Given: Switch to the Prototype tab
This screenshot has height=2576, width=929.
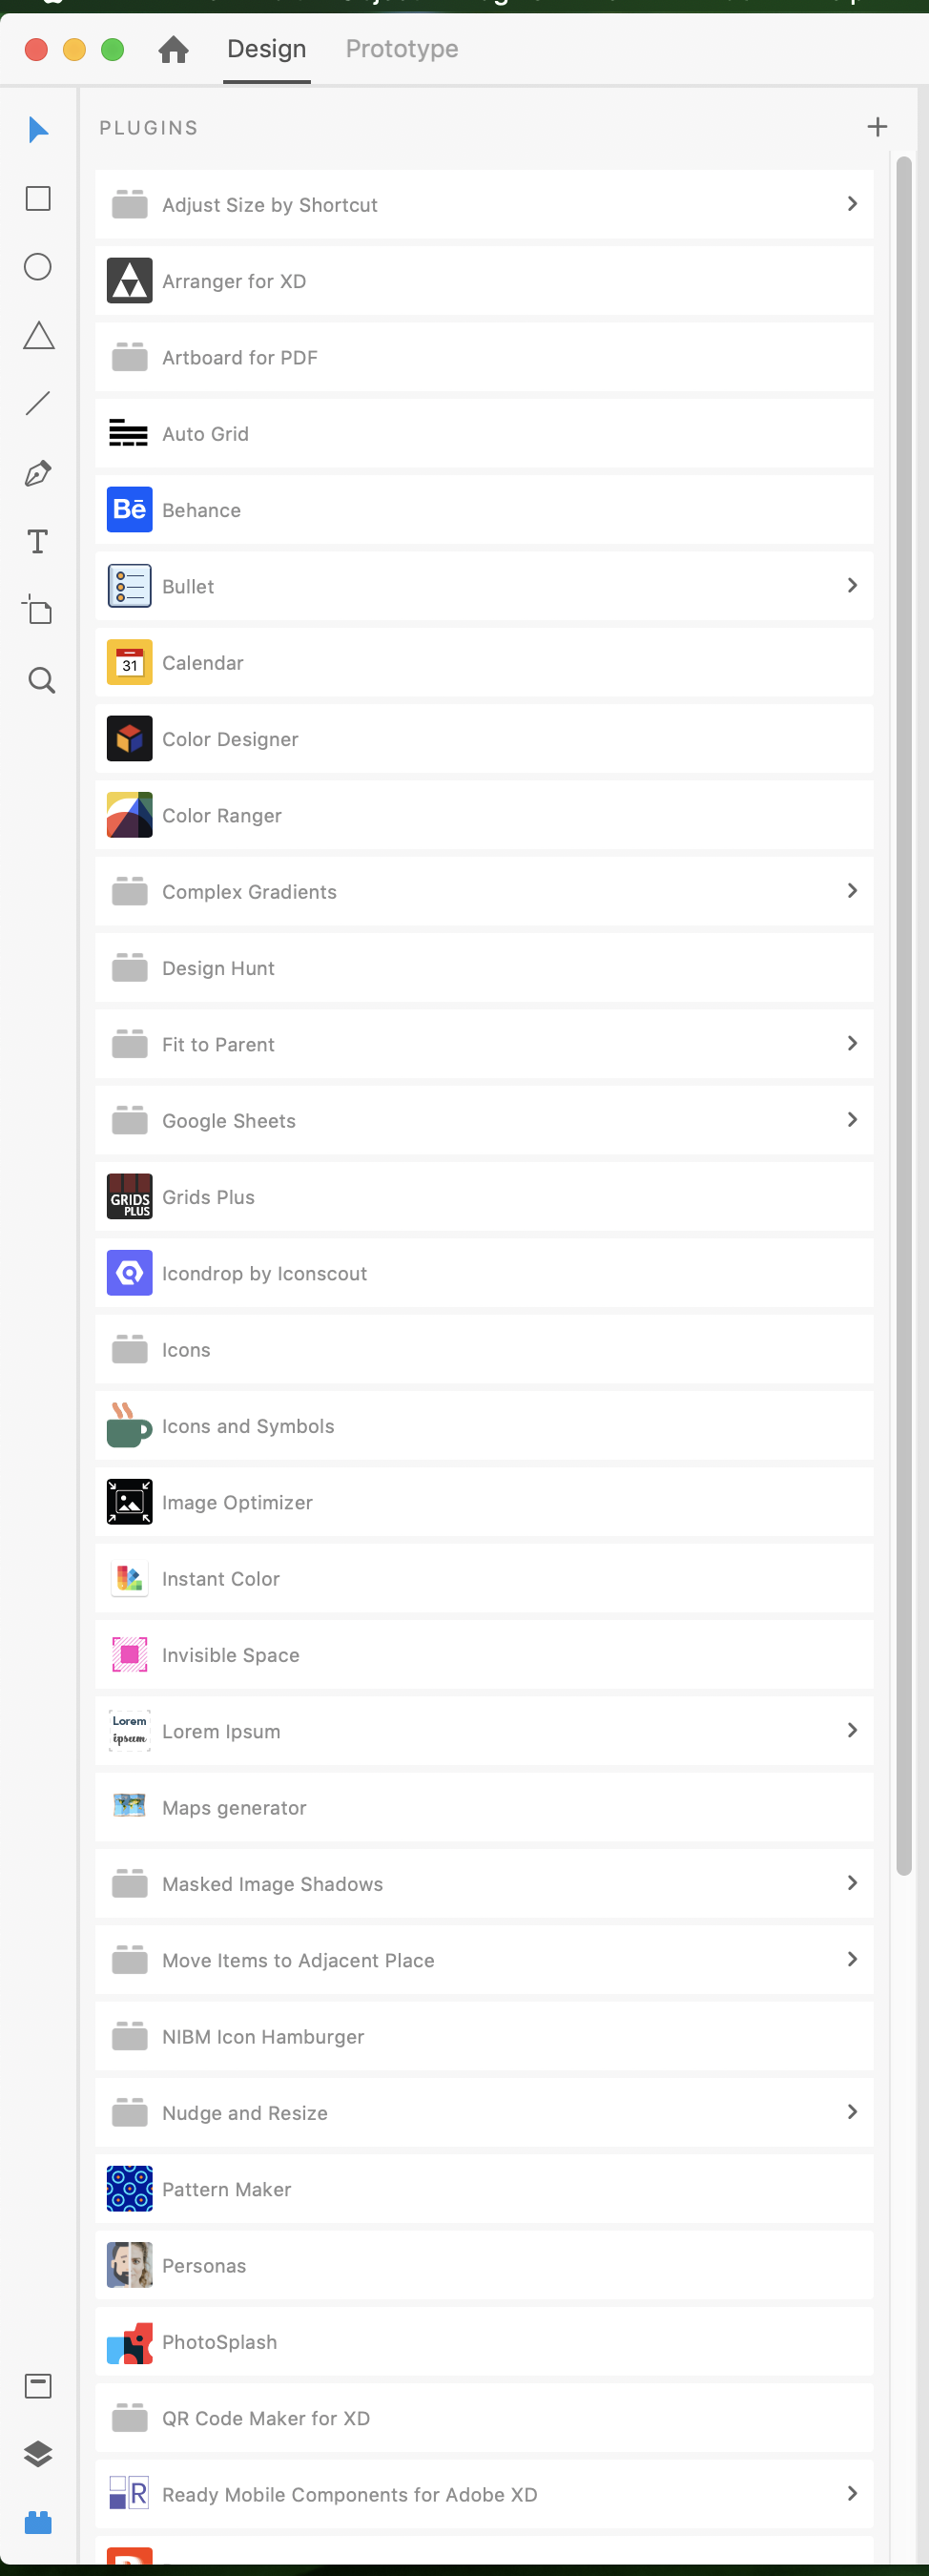Looking at the screenshot, I should pyautogui.click(x=401, y=48).
